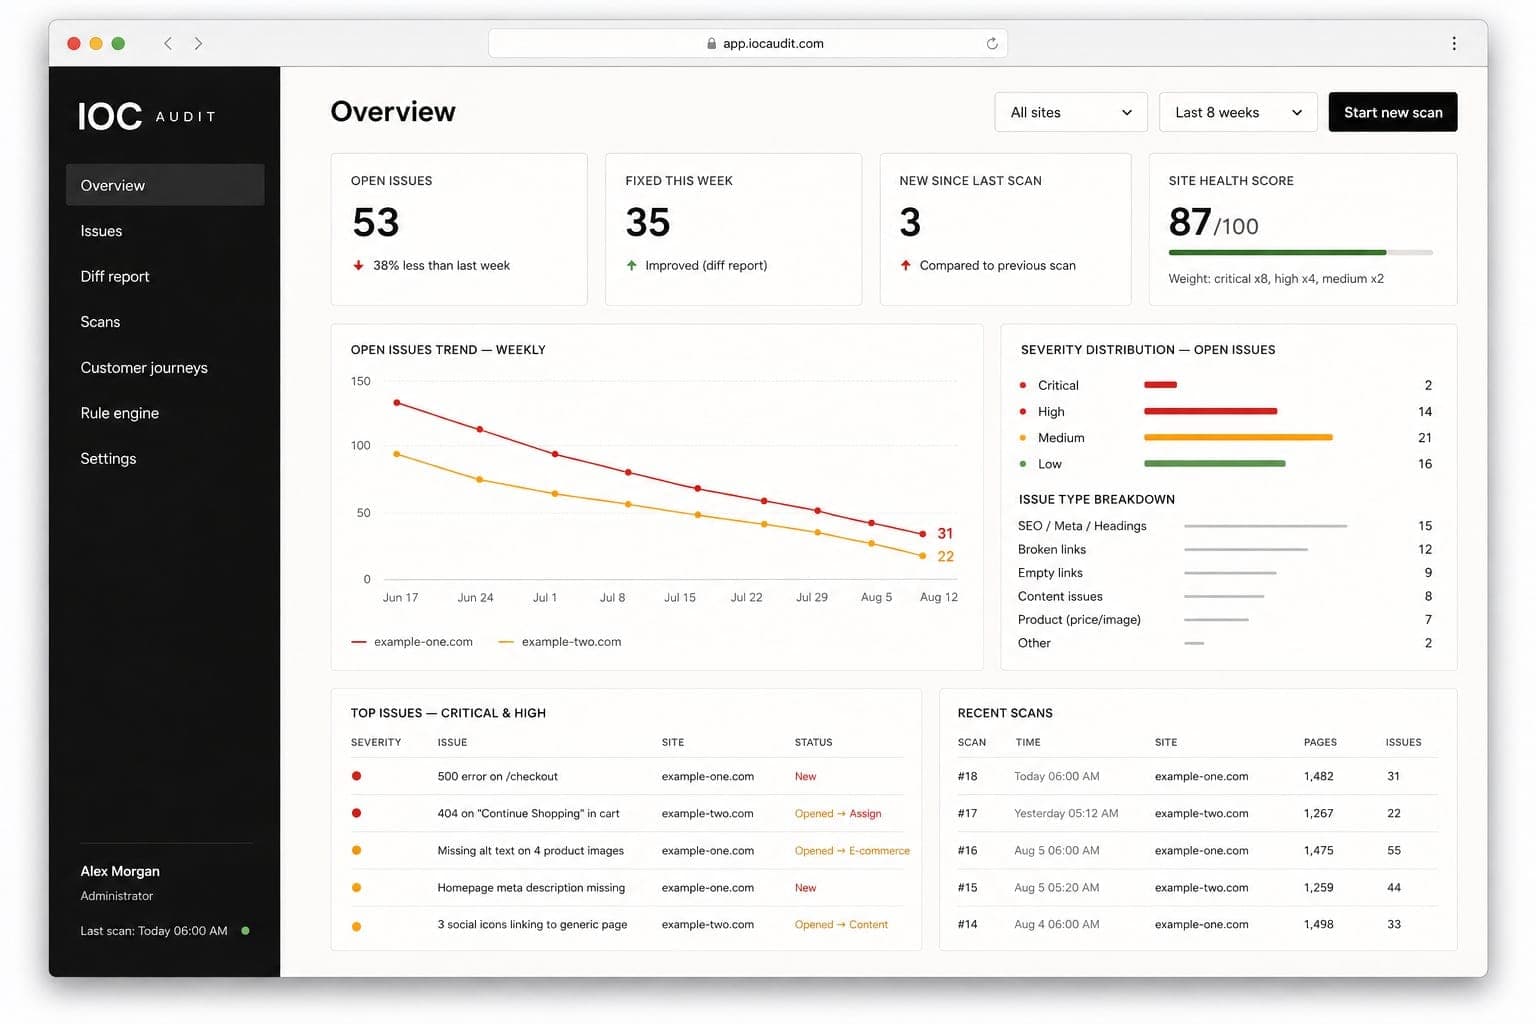Open scan #15 in Recent Scans
This screenshot has height=1024, width=1536.
pos(1197,887)
